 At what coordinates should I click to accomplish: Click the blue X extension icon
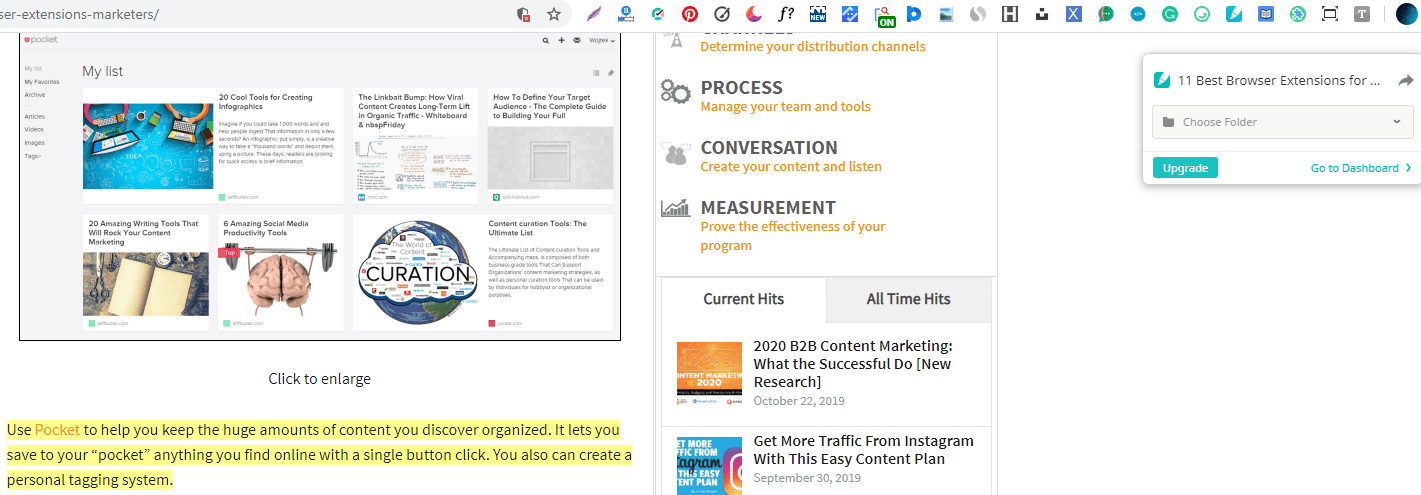pyautogui.click(x=1073, y=14)
